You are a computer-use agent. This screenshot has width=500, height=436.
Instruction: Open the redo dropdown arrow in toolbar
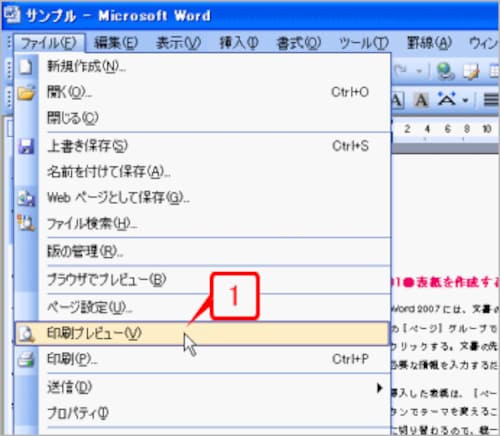[x=419, y=71]
